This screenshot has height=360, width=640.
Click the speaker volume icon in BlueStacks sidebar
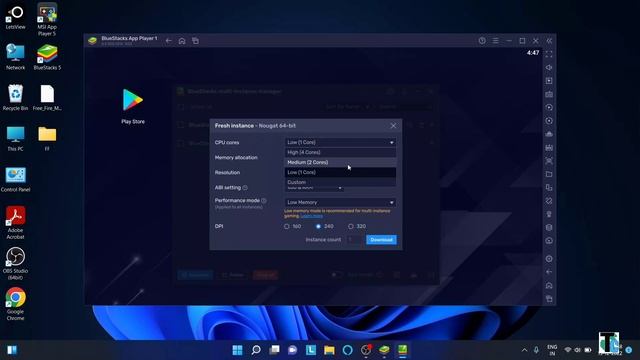click(549, 67)
